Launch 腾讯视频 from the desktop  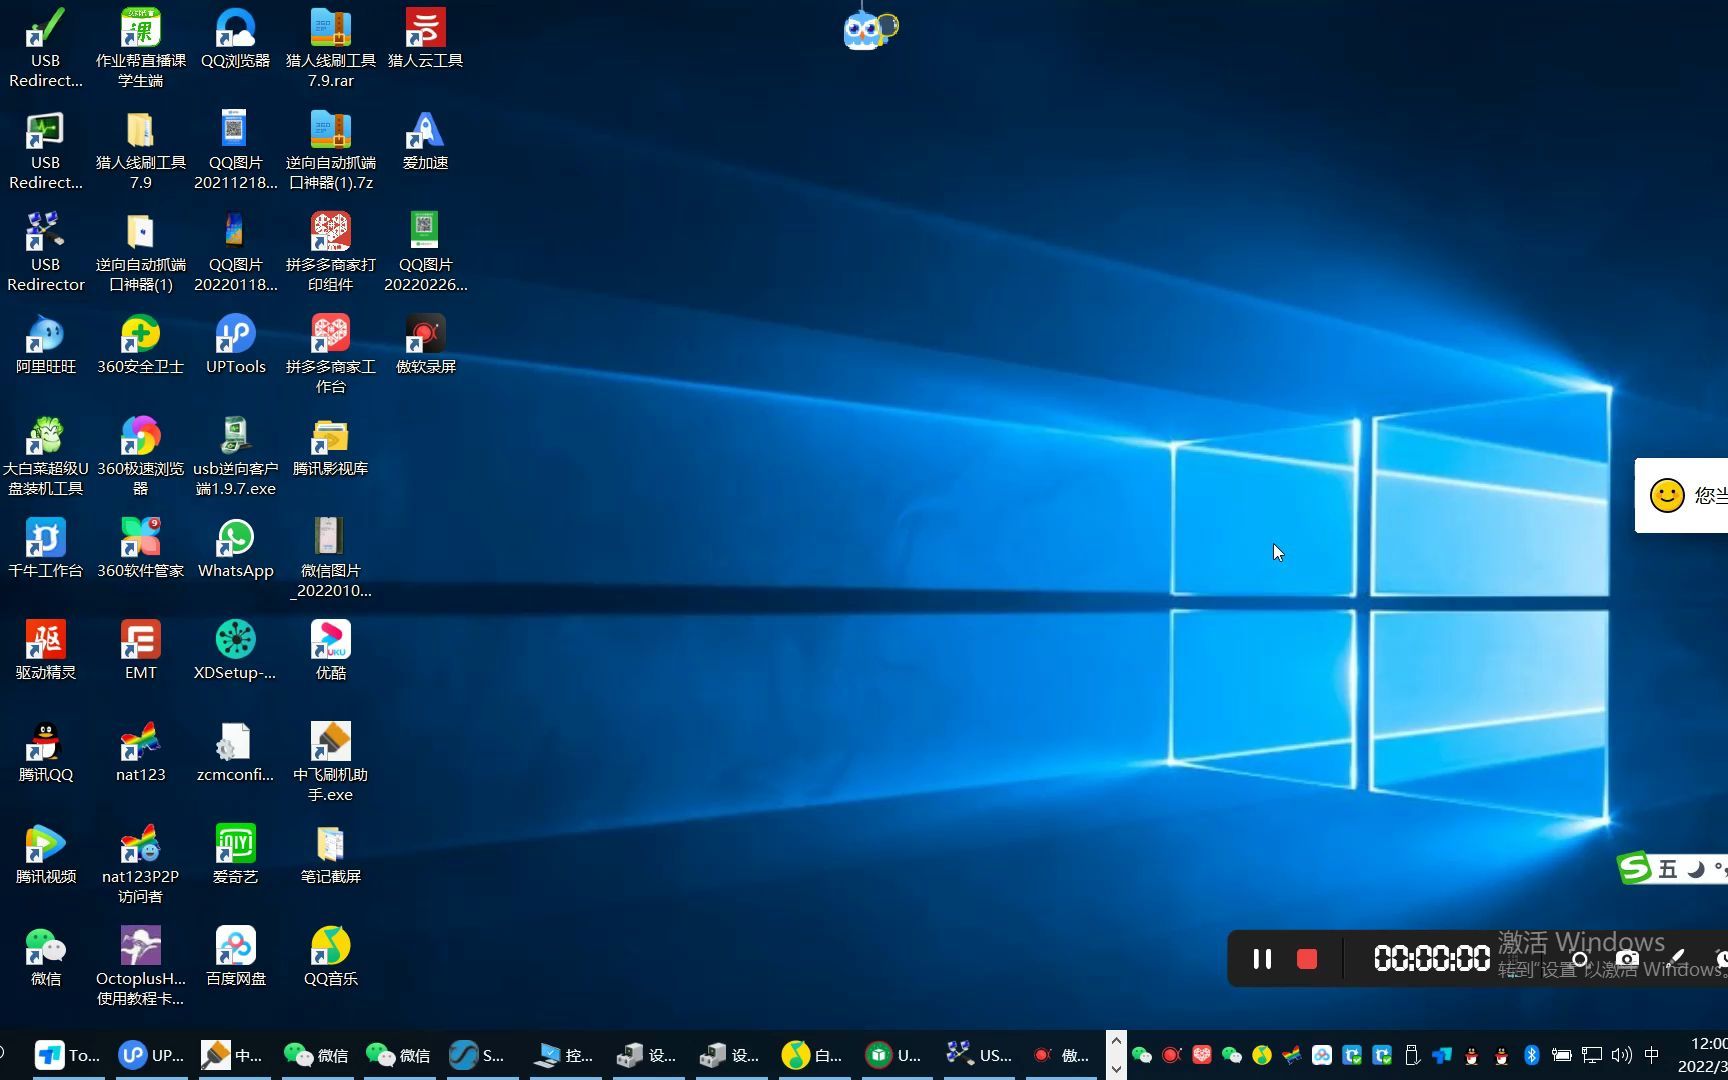[45, 855]
